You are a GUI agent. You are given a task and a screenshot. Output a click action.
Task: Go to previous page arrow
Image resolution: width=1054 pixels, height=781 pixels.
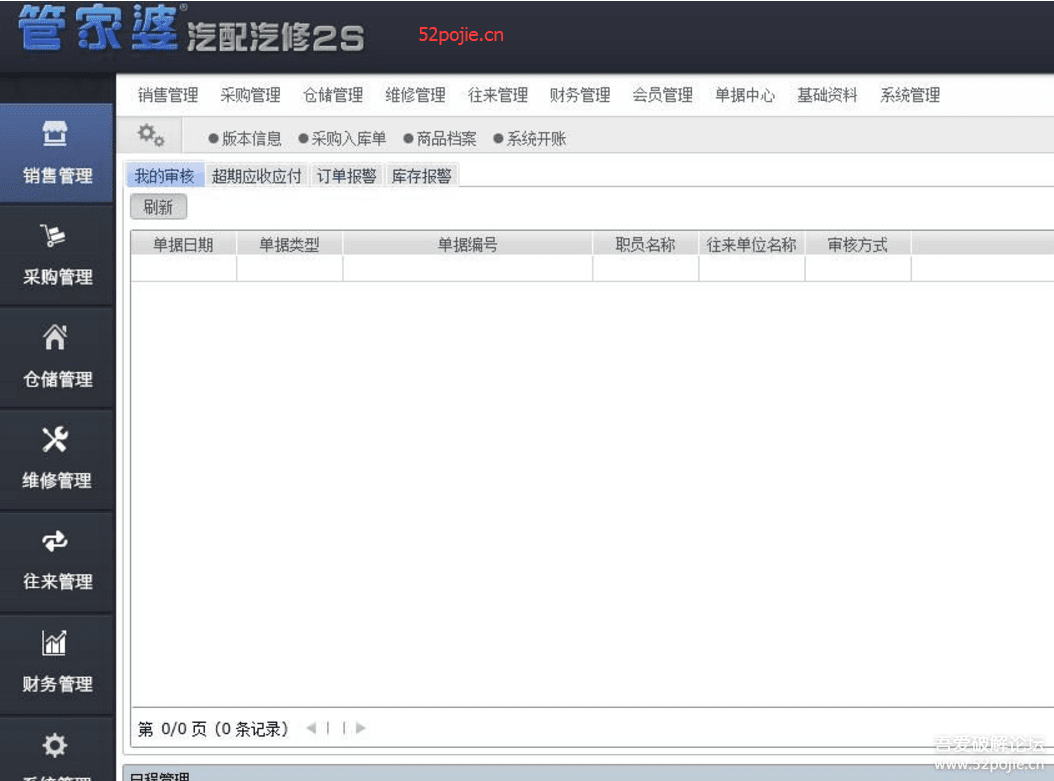tap(311, 728)
